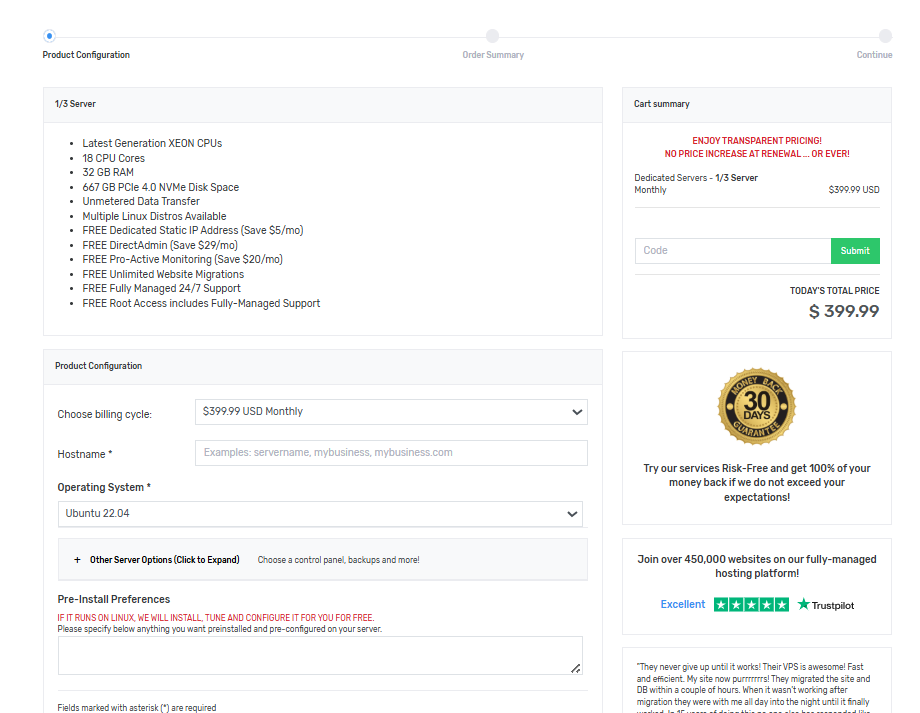The height and width of the screenshot is (713, 920).
Task: Click the '1/3 Server' panel heading
Action: 75,104
